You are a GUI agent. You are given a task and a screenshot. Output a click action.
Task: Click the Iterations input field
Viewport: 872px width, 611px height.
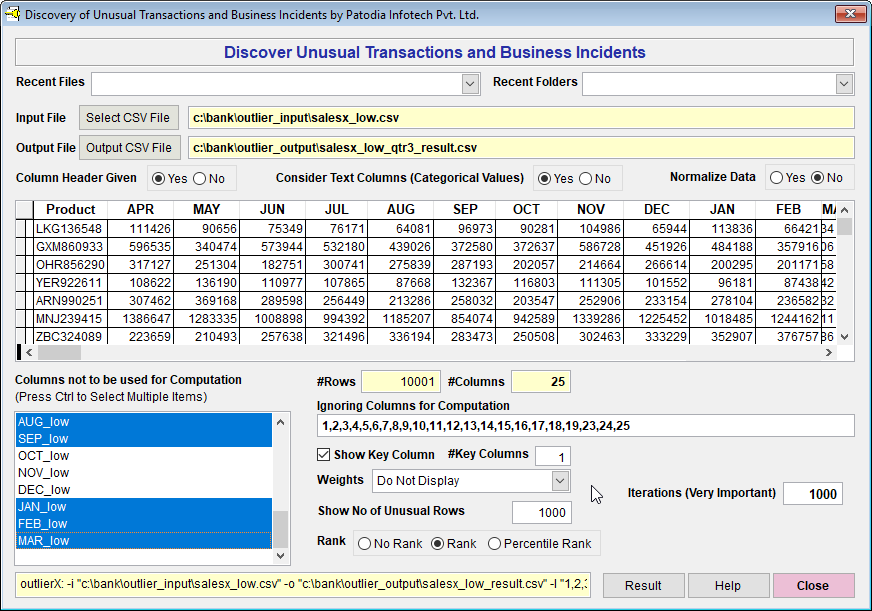(x=812, y=494)
